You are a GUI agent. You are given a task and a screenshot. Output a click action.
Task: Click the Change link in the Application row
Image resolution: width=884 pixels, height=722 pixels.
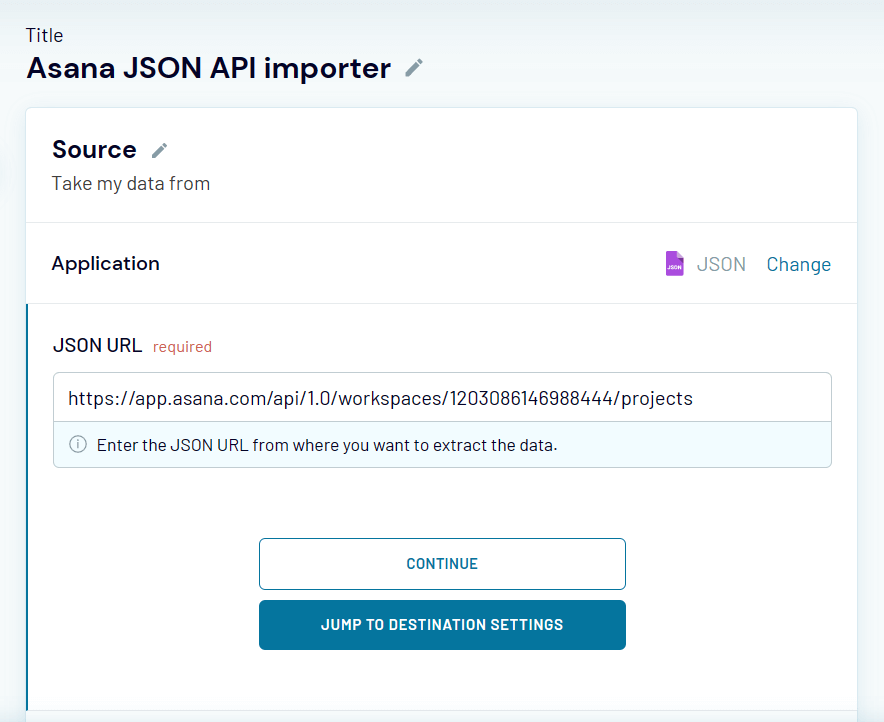click(x=798, y=264)
